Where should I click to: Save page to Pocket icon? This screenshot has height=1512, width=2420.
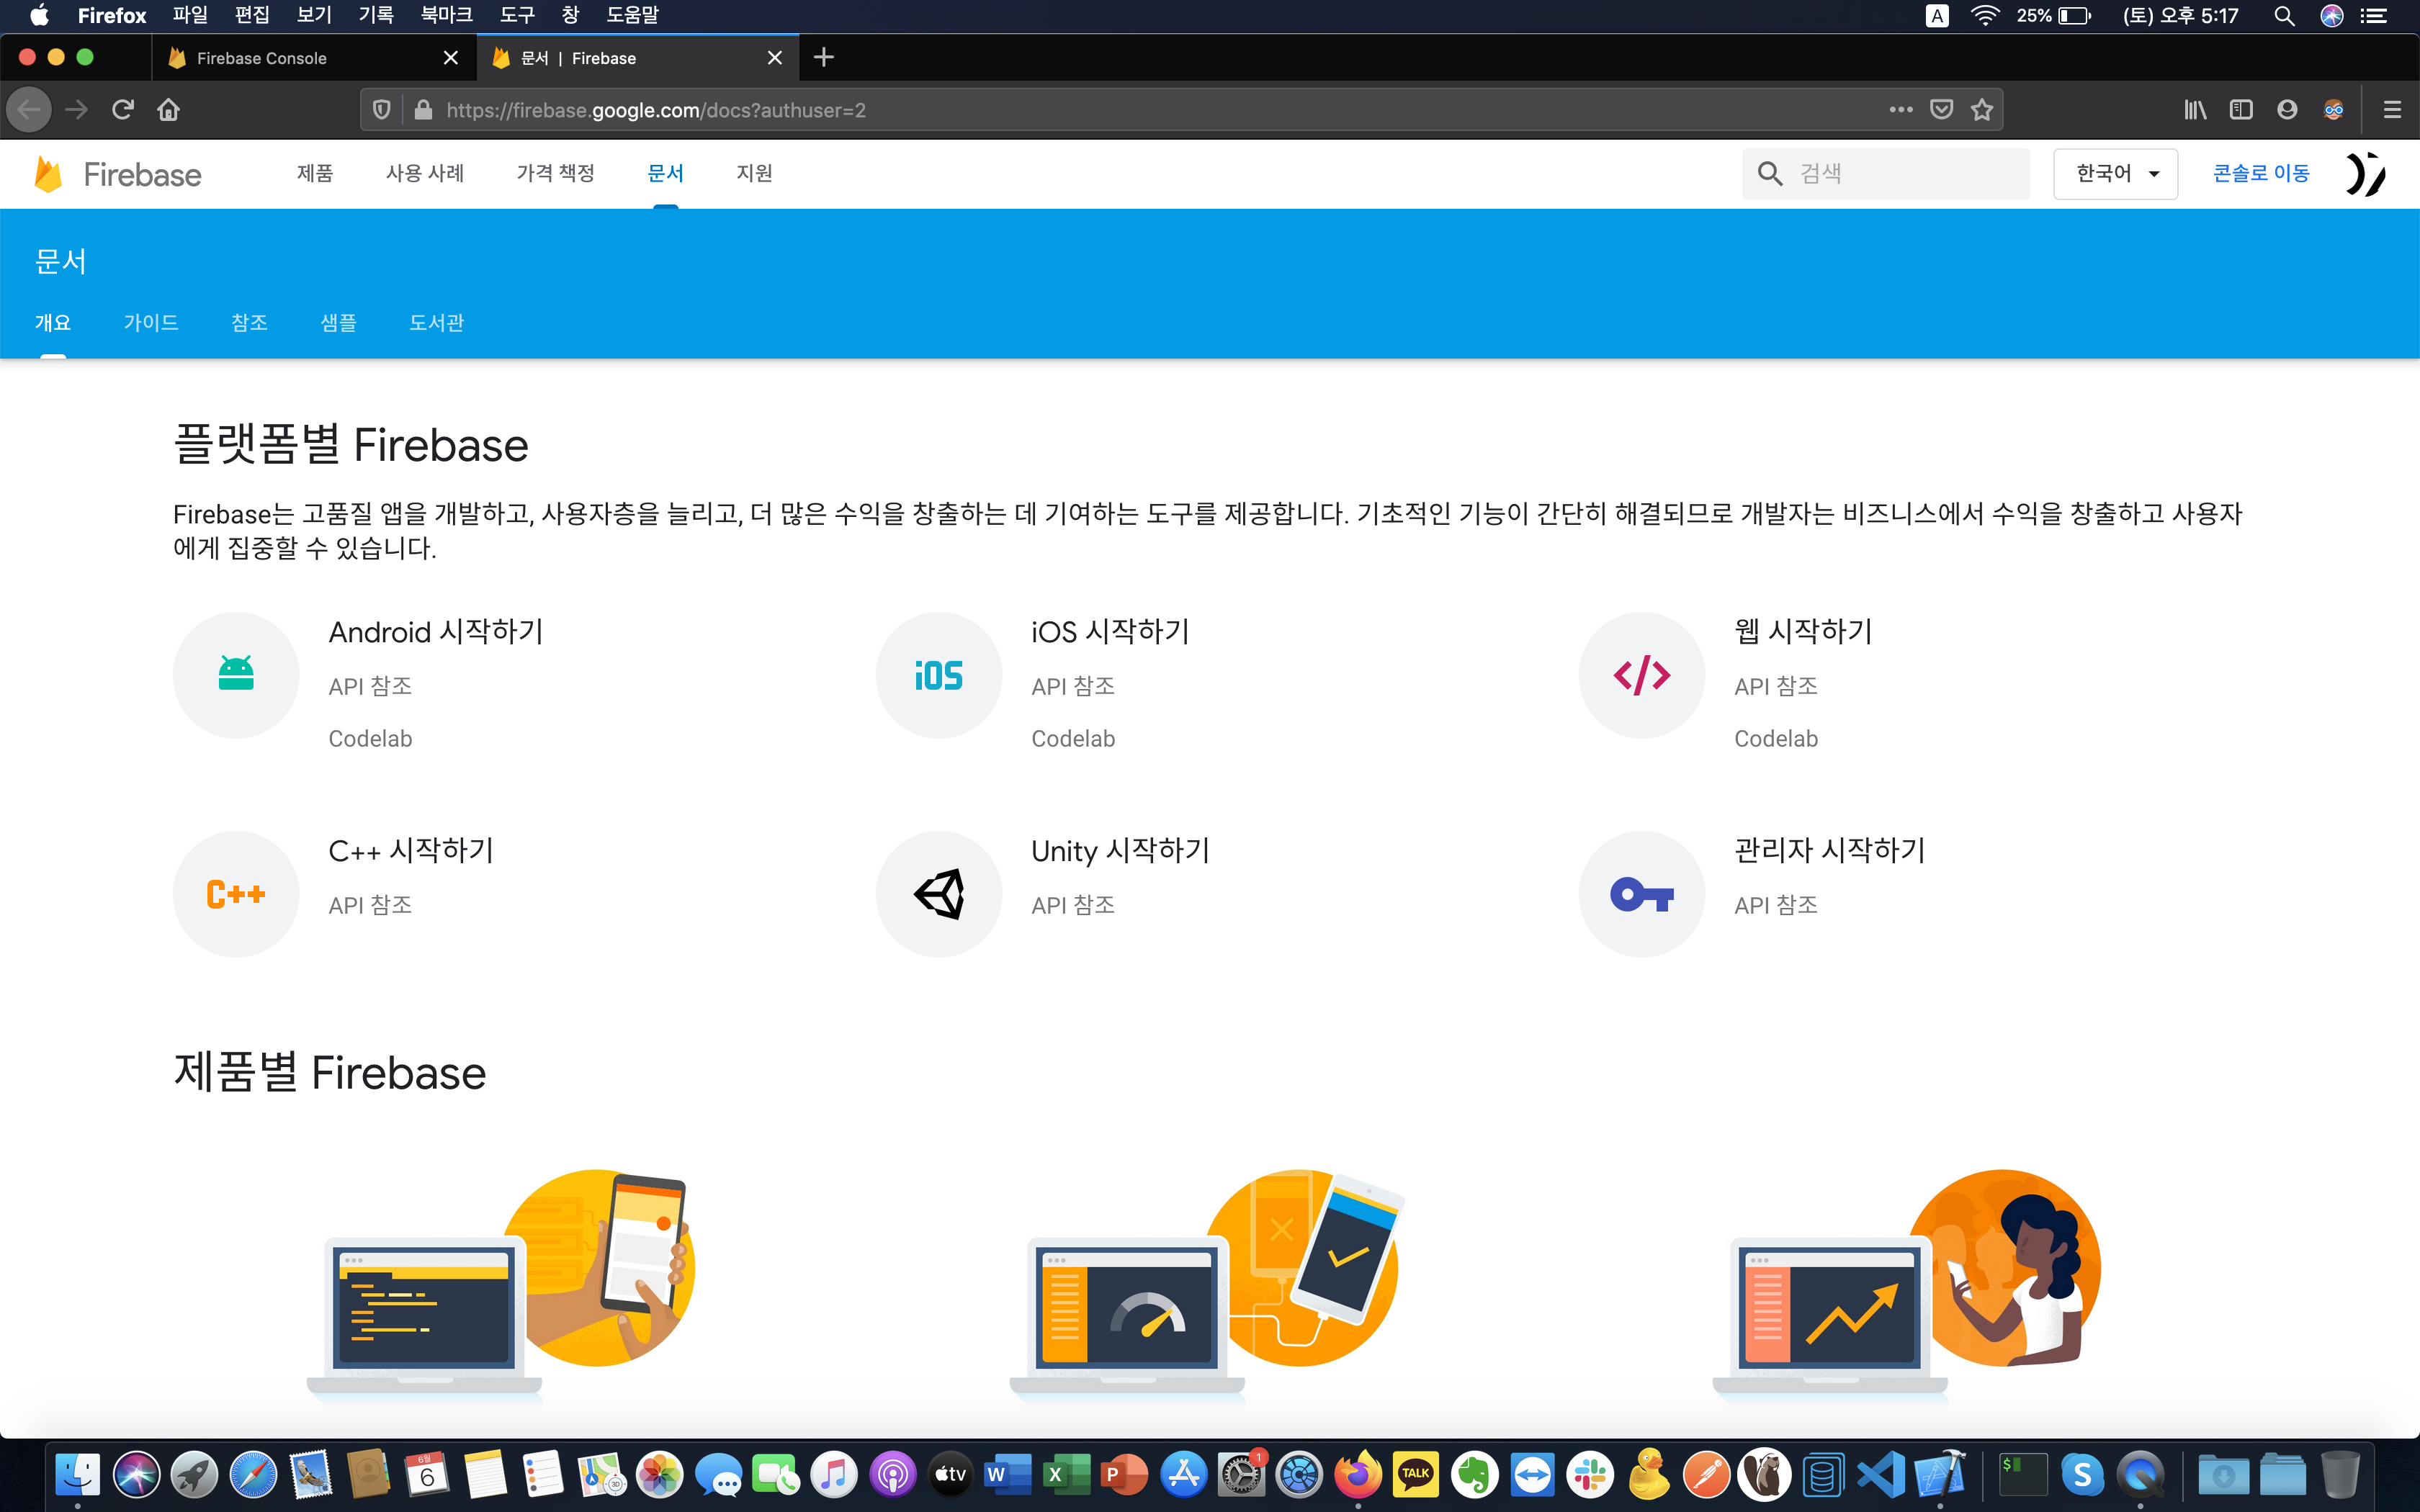click(x=1941, y=110)
